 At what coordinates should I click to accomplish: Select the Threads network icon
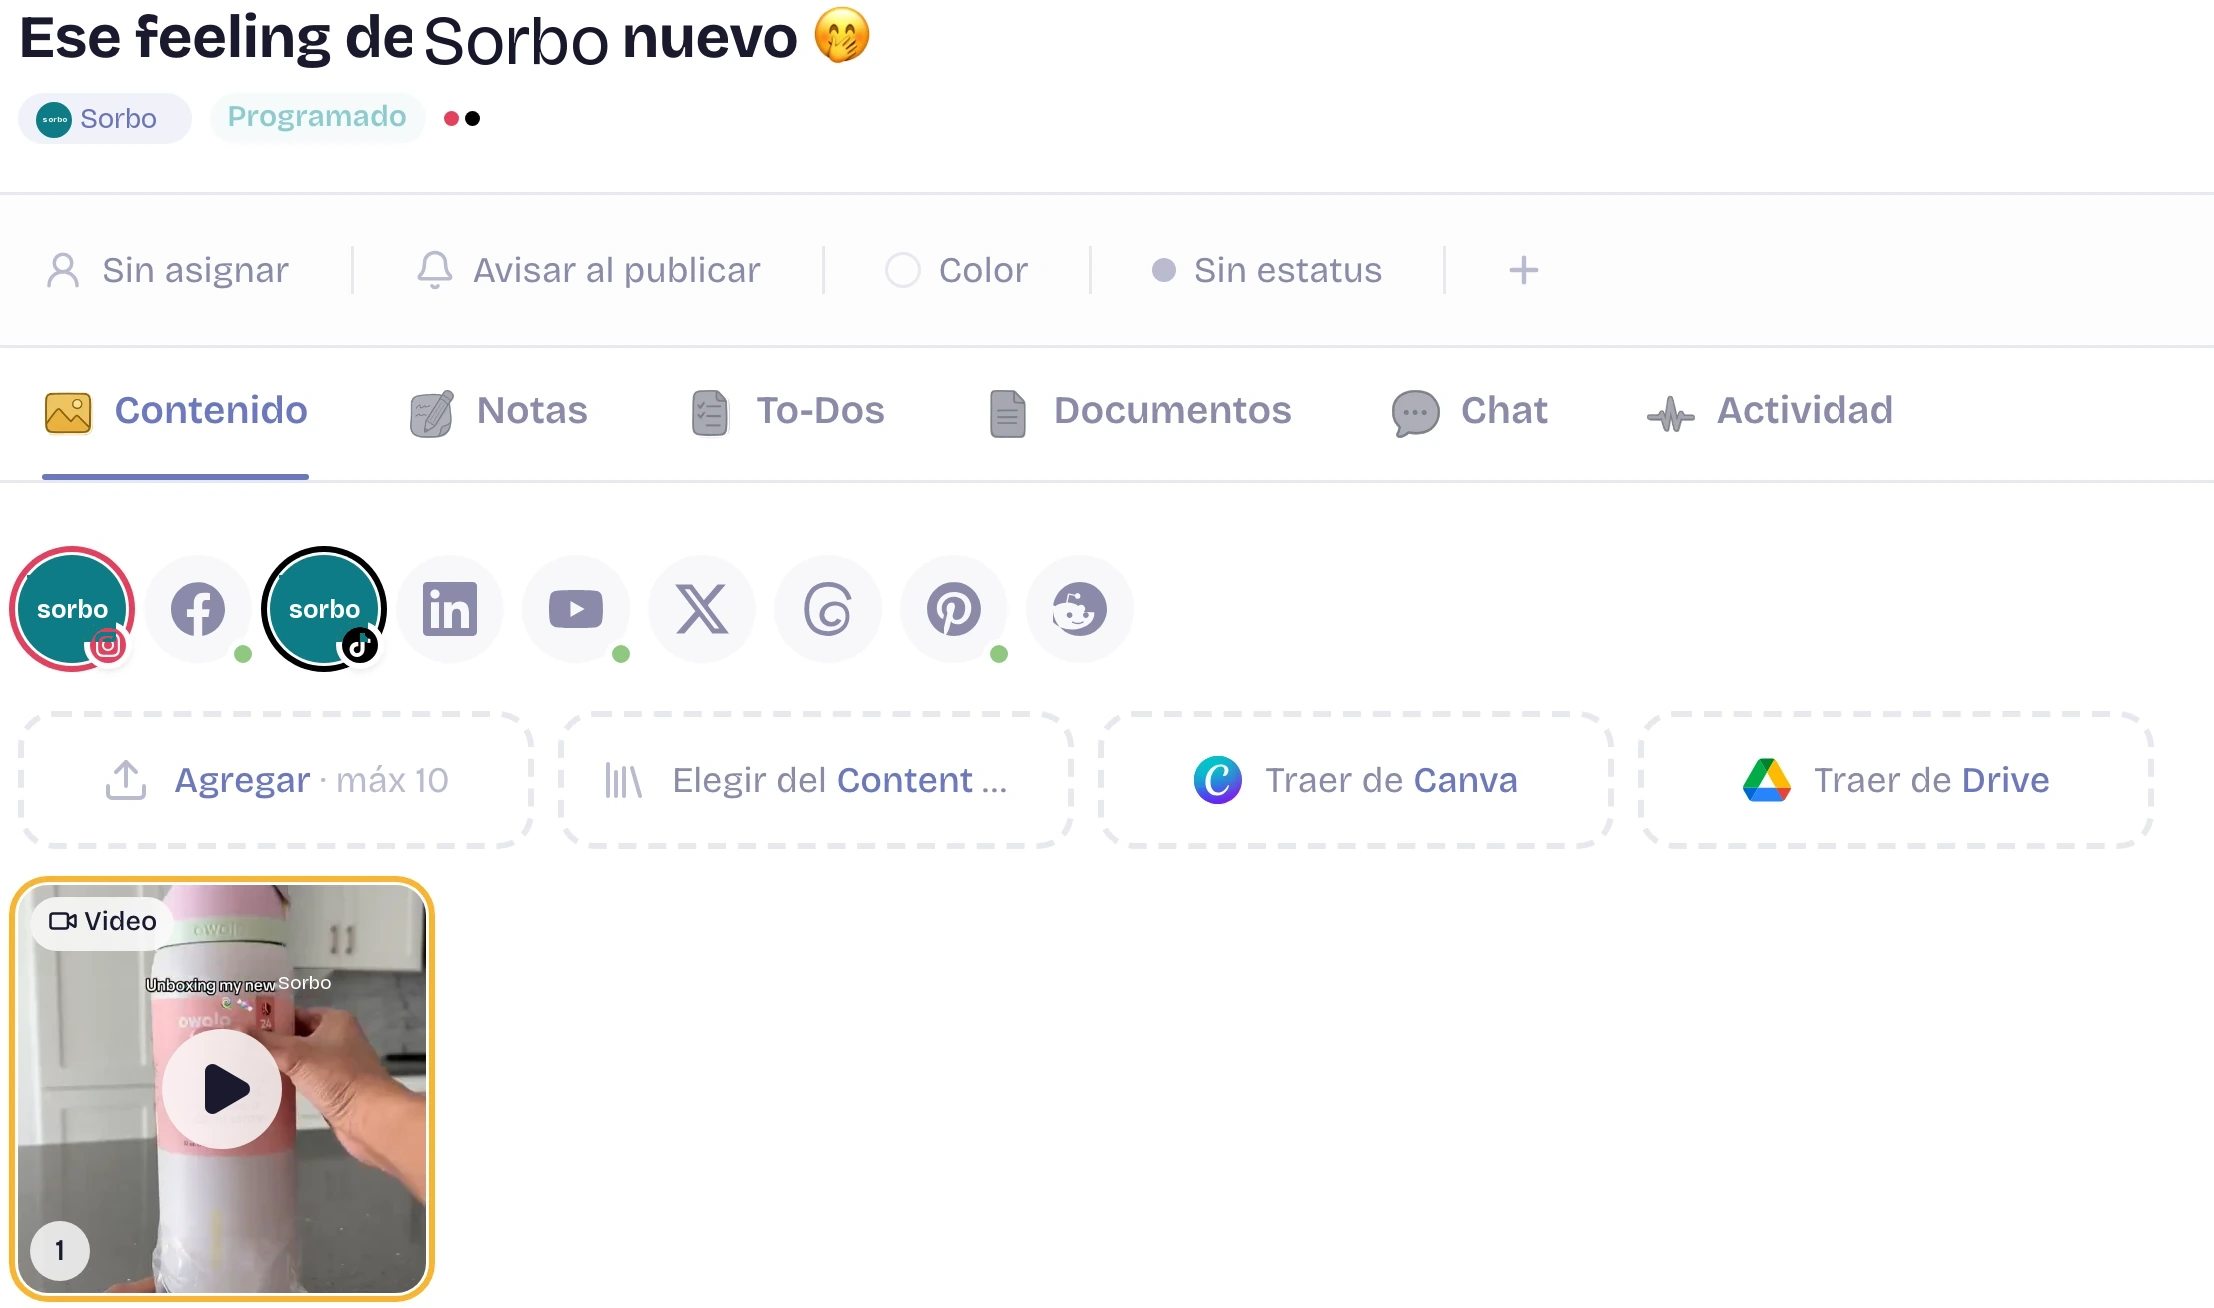[x=828, y=609]
